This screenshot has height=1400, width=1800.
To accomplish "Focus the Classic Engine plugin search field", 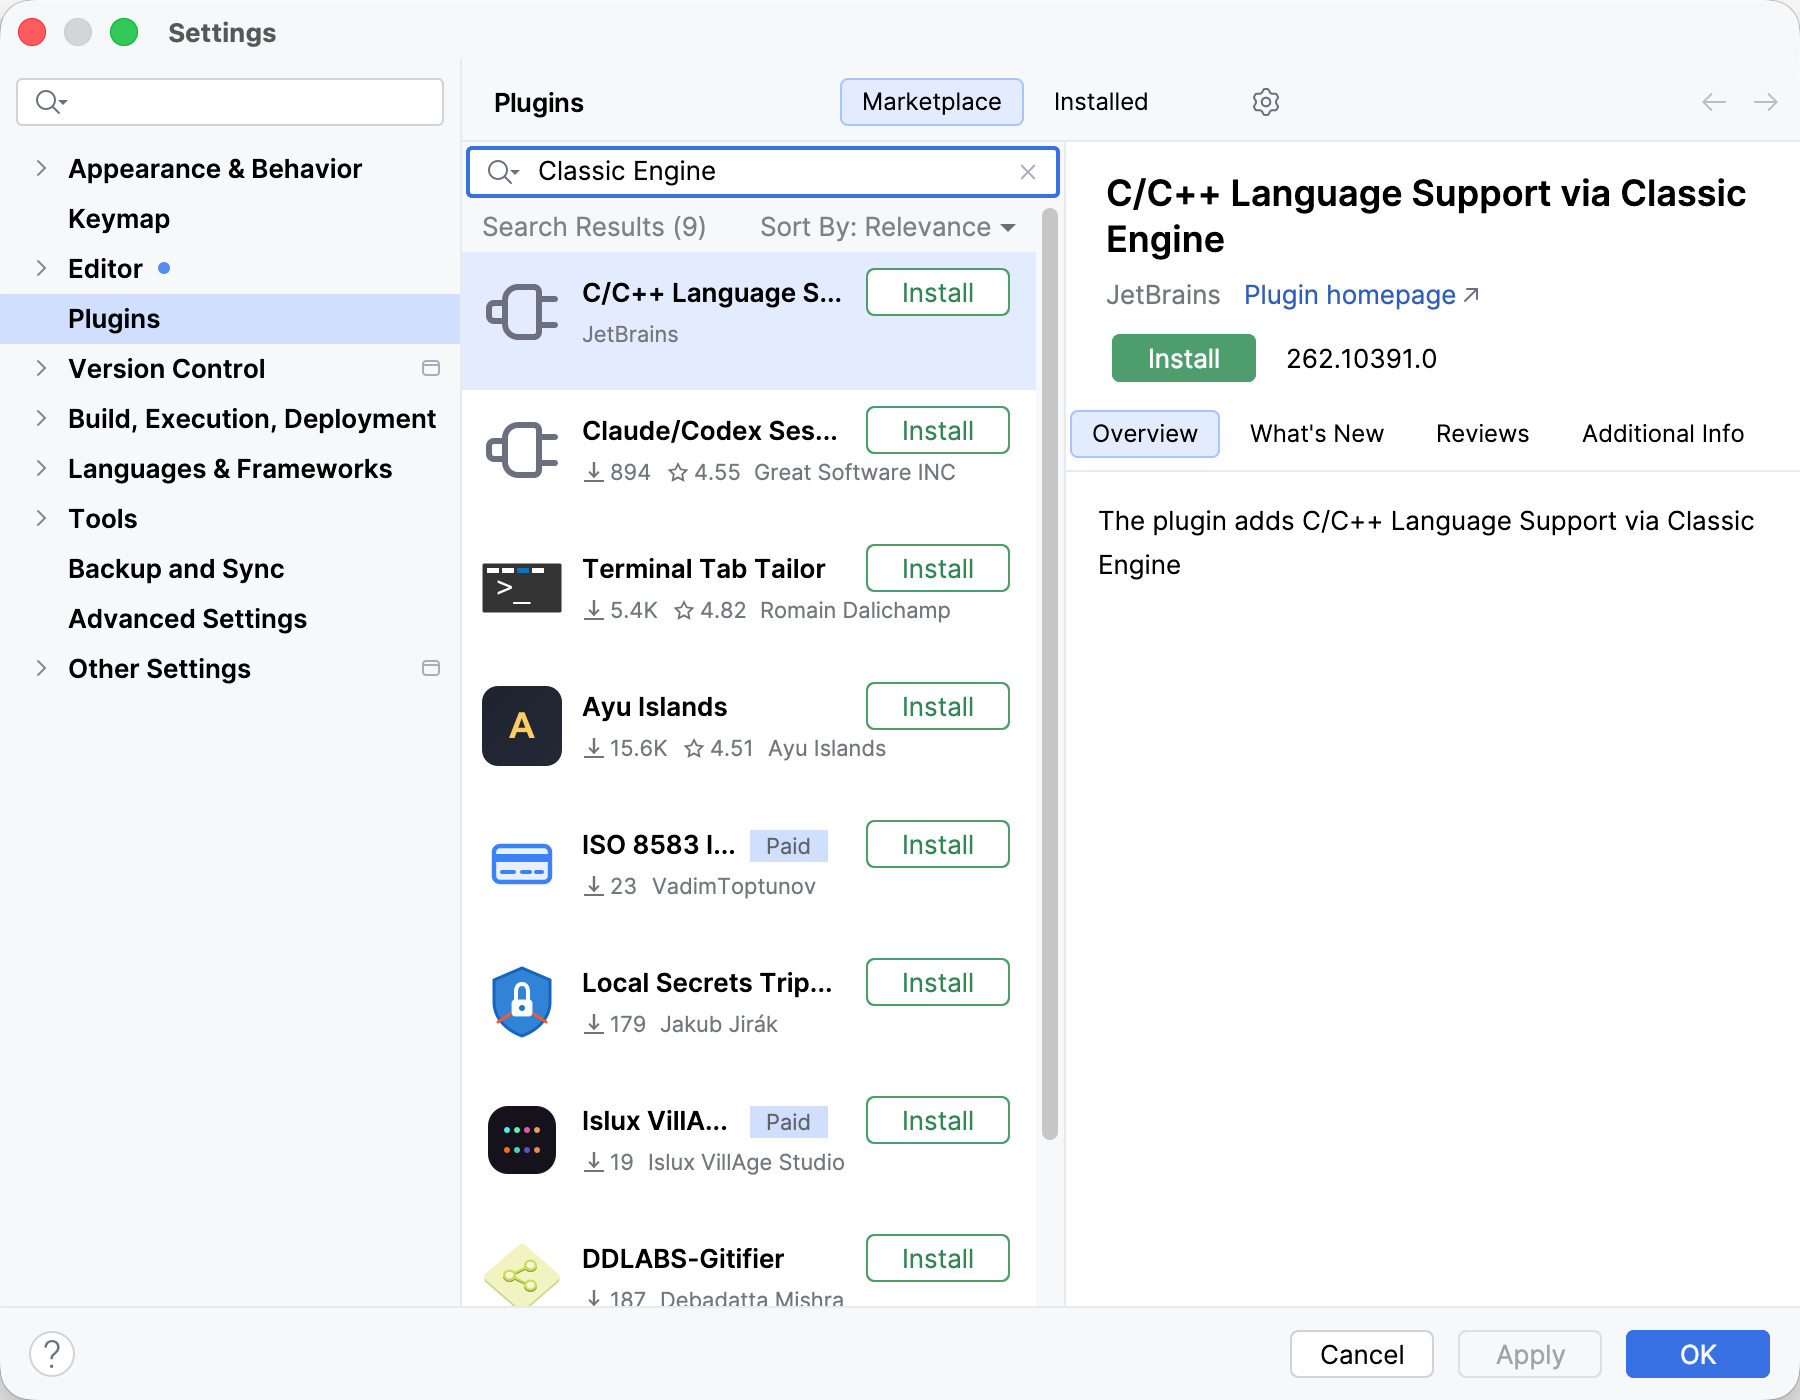I will click(x=762, y=172).
